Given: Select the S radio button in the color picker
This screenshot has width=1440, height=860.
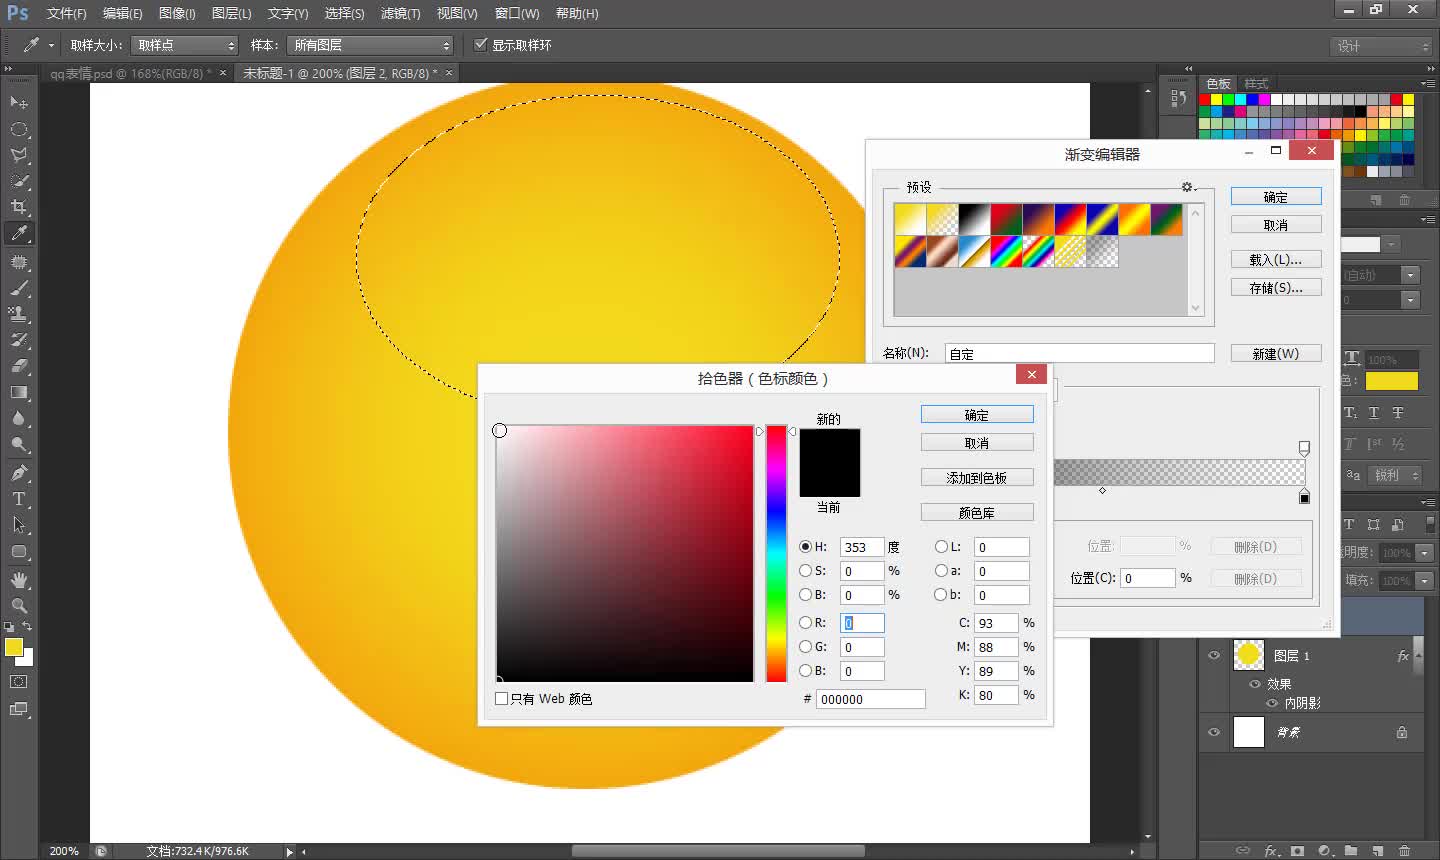Looking at the screenshot, I should (806, 571).
